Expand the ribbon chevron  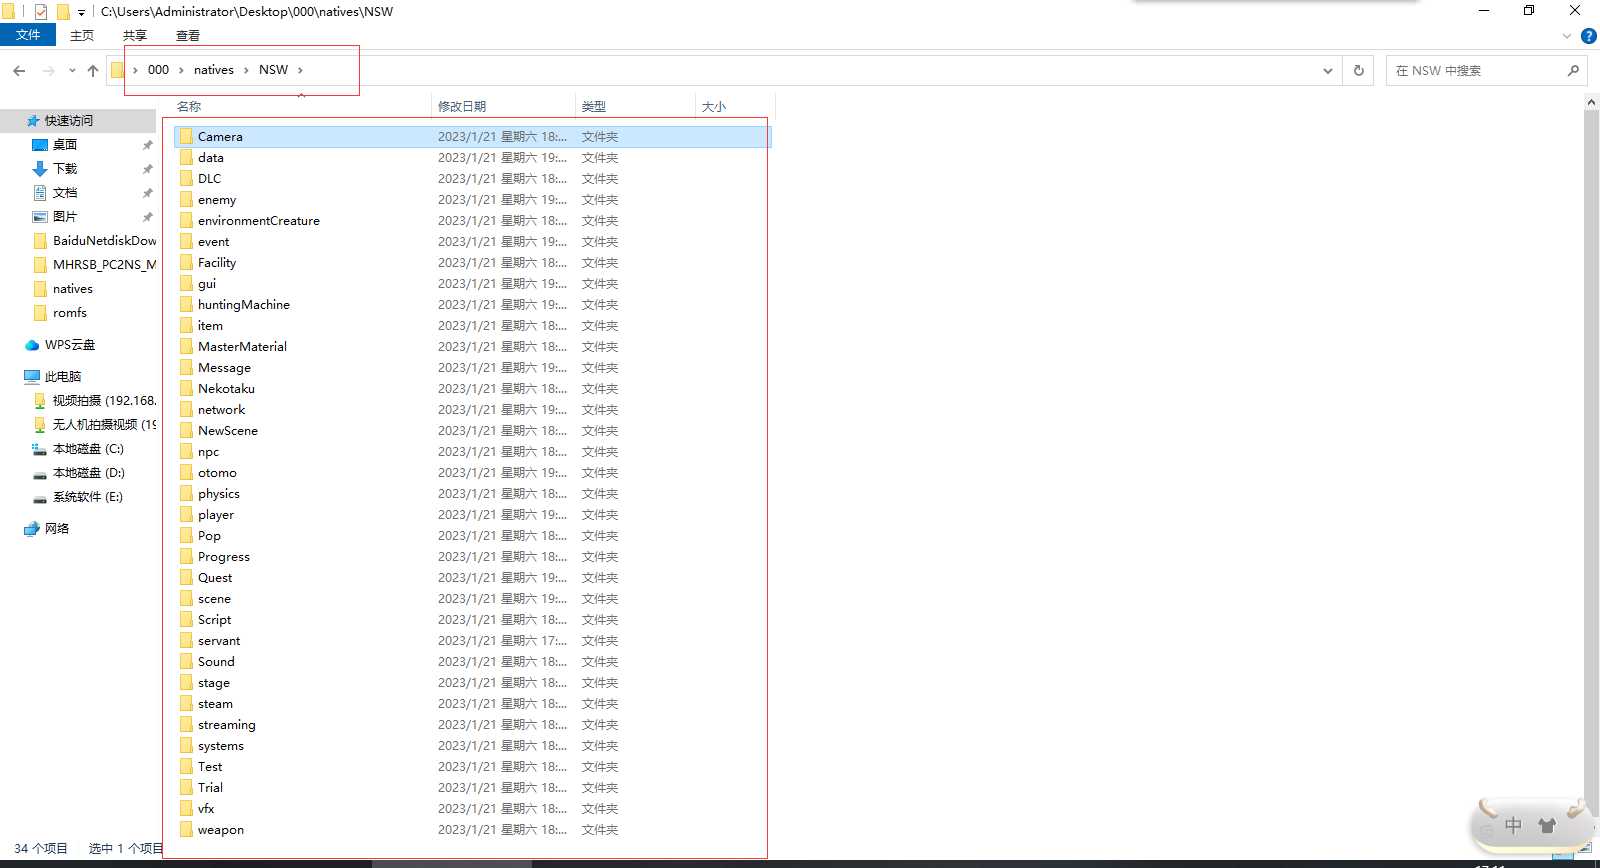click(x=1566, y=36)
